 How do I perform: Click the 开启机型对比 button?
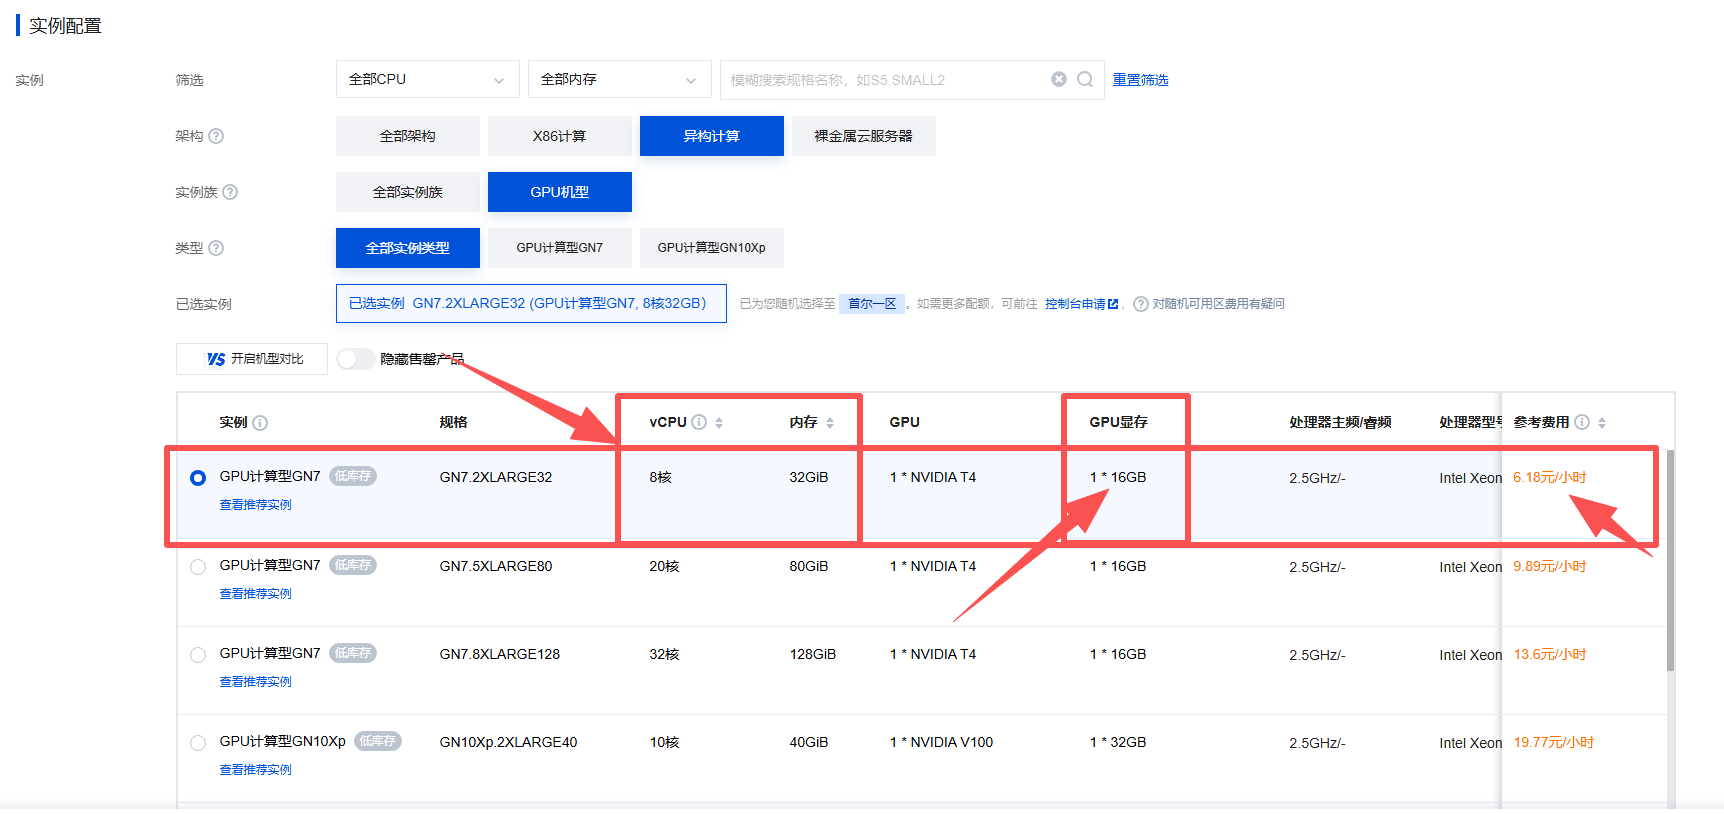click(252, 359)
